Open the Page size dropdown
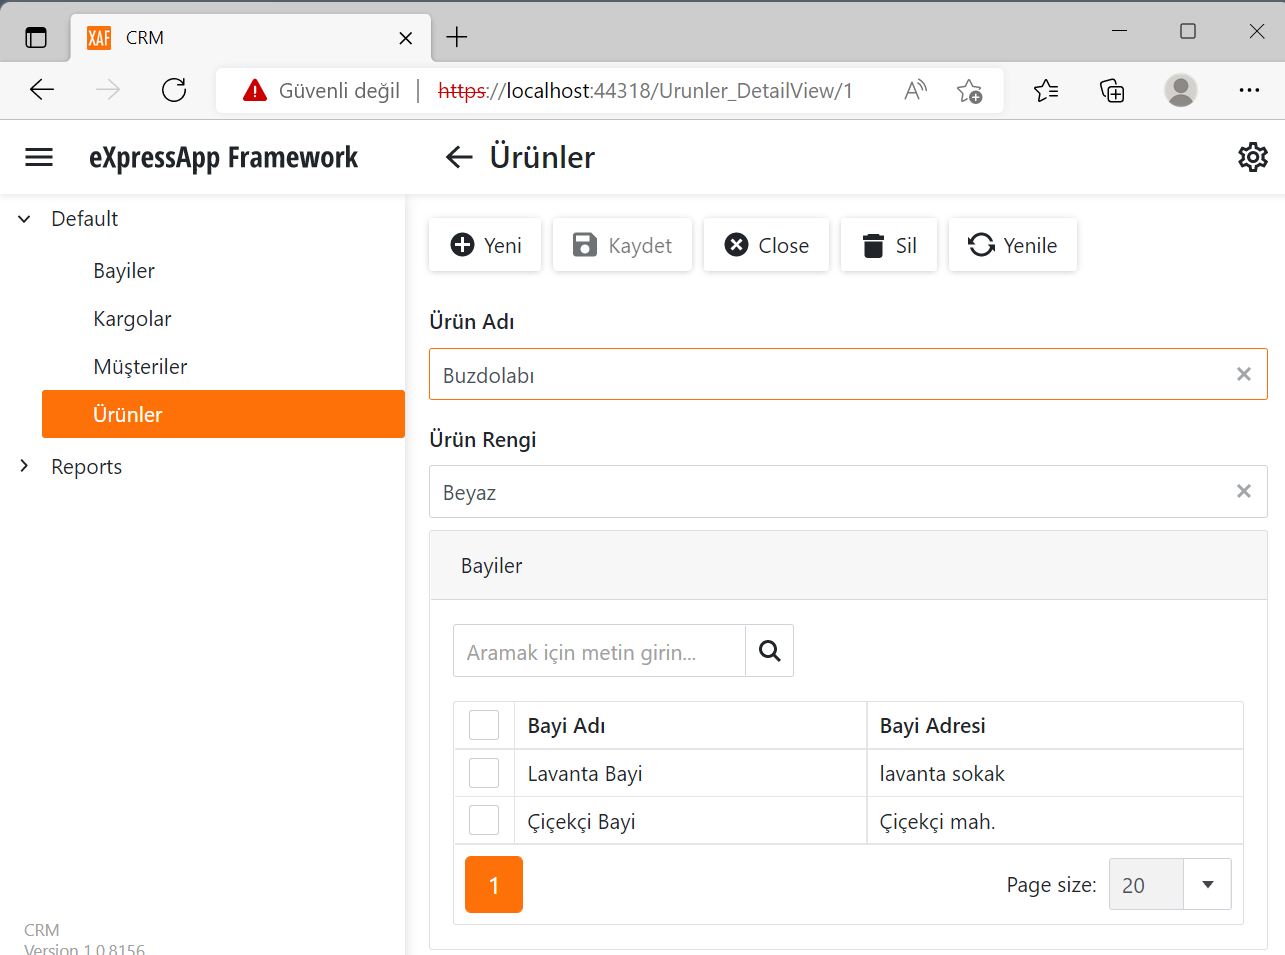This screenshot has height=955, width=1285. click(1207, 884)
